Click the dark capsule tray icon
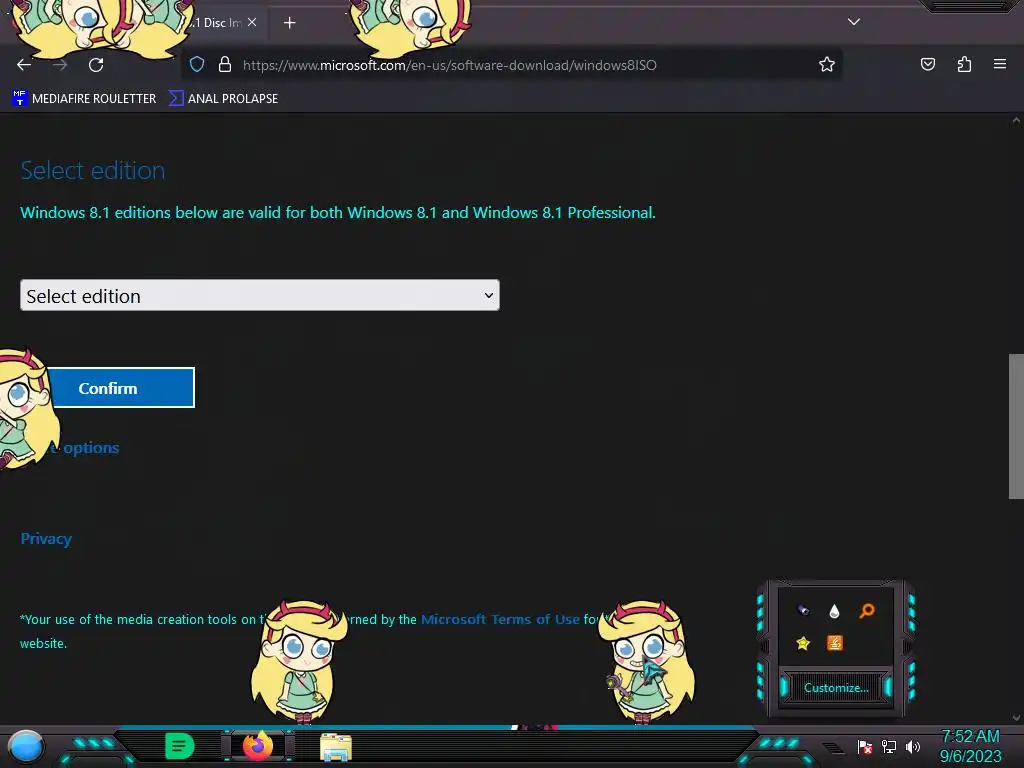Image resolution: width=1024 pixels, height=768 pixels. (x=803, y=611)
